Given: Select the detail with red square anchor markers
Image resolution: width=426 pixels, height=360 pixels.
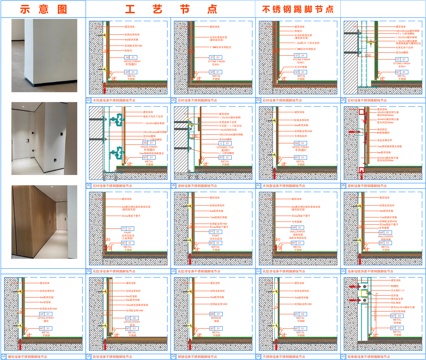Looking at the screenshot, I should click(x=383, y=143).
